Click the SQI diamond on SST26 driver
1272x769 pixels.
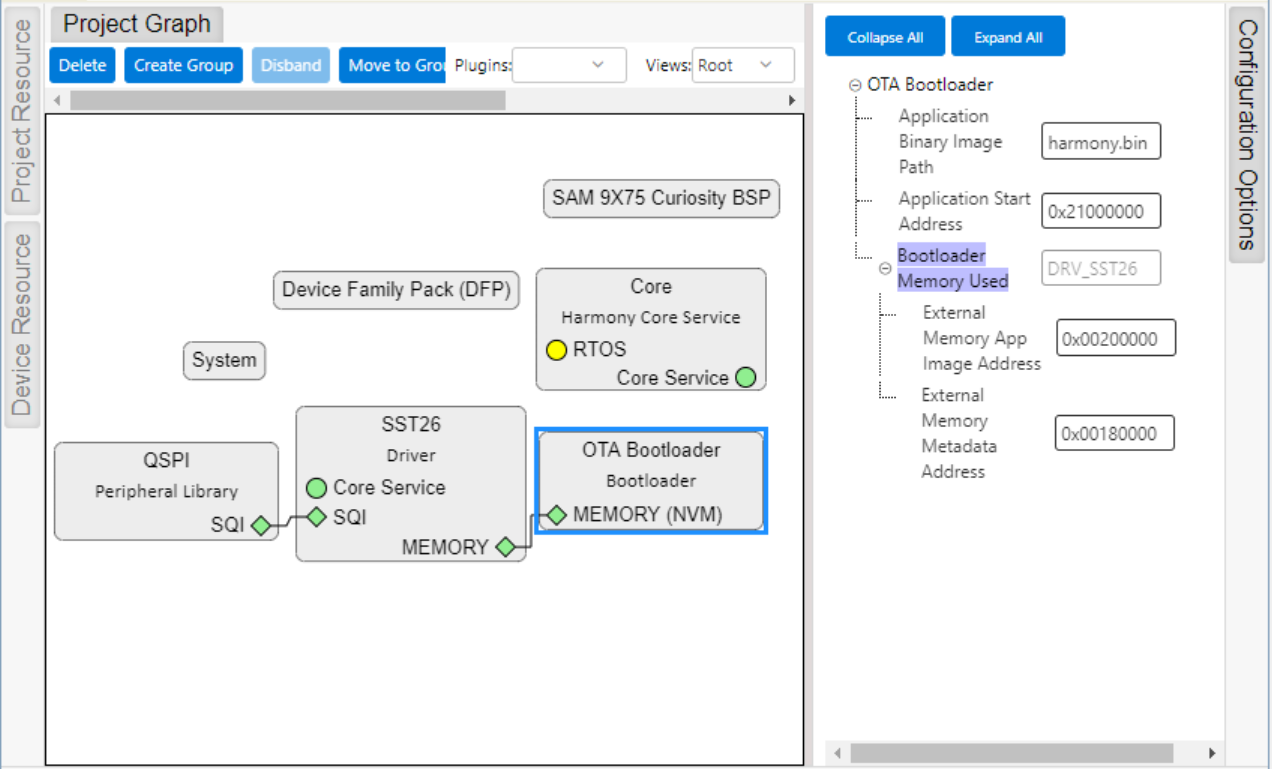point(317,517)
